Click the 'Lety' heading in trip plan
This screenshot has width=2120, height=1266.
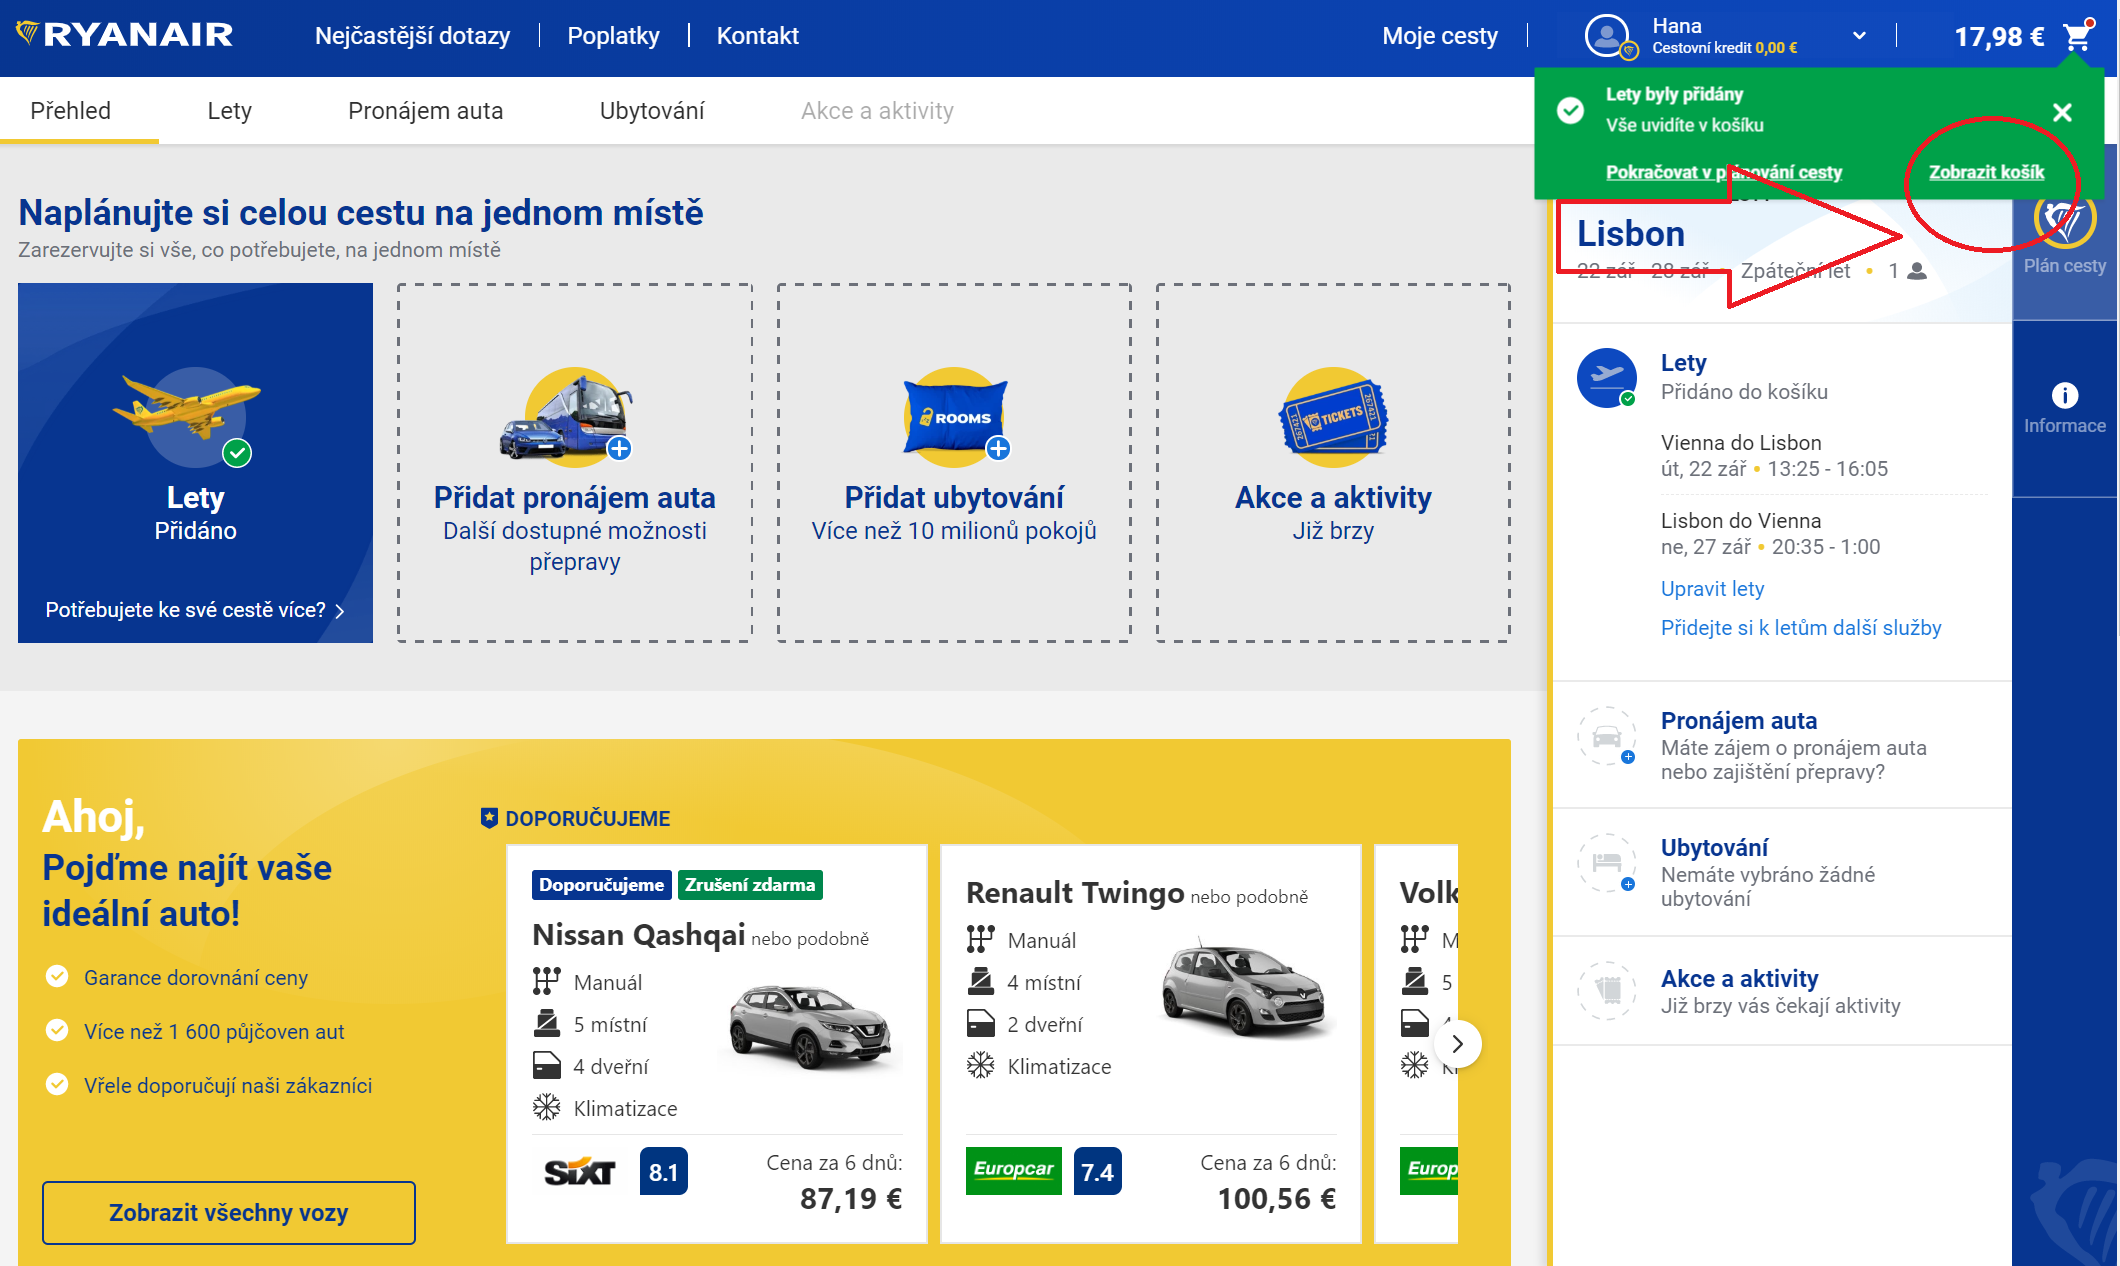[x=1683, y=363]
